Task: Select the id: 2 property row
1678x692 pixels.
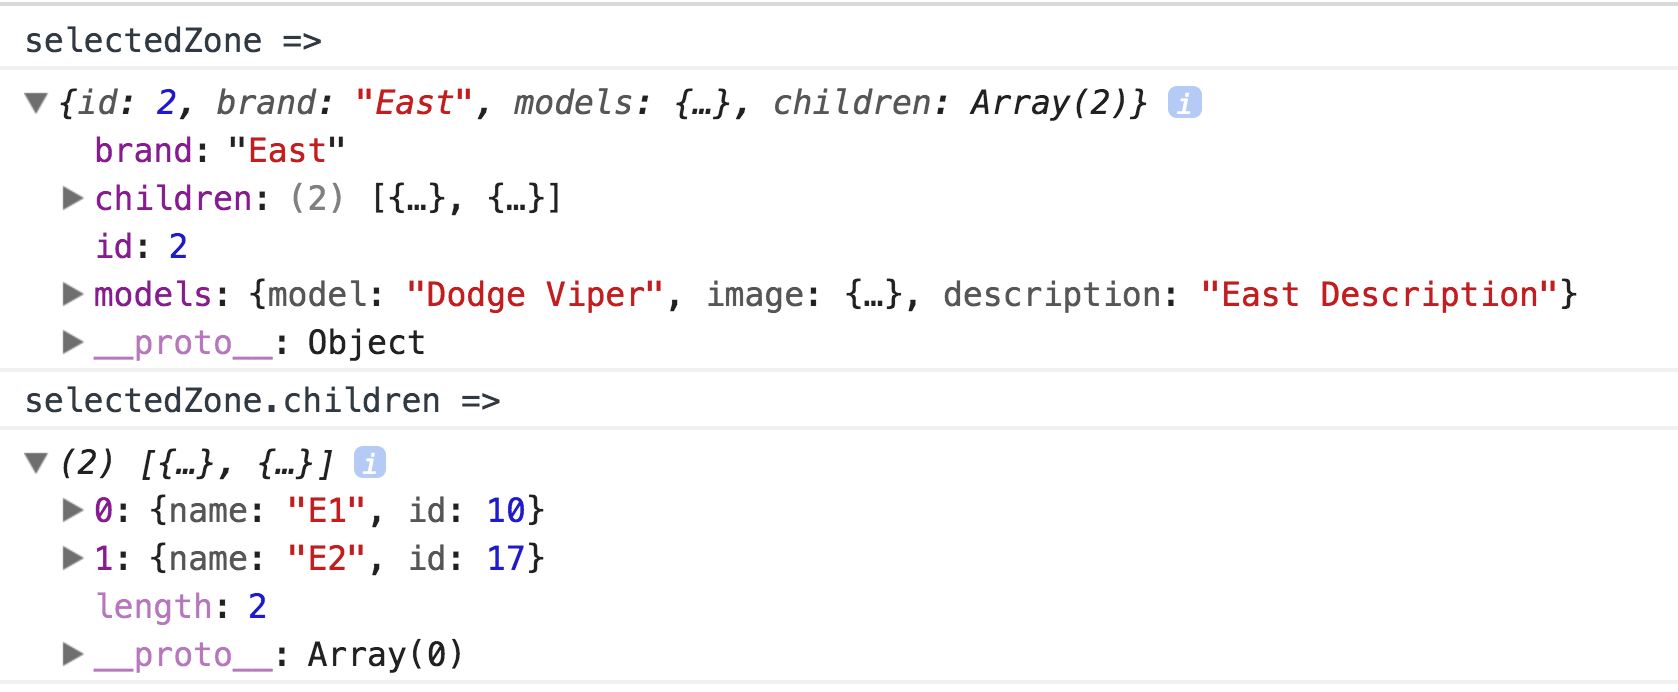Action: (x=141, y=247)
